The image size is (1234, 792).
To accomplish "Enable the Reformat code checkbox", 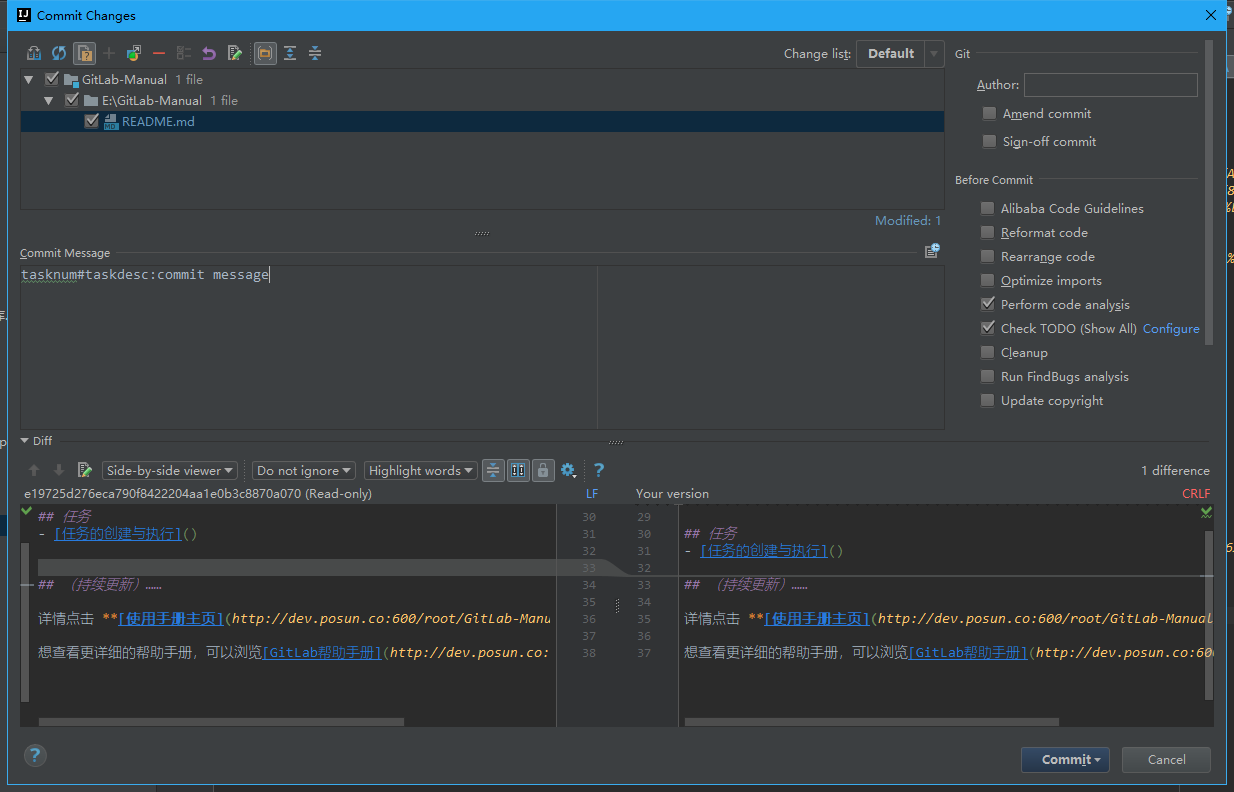I will point(988,232).
